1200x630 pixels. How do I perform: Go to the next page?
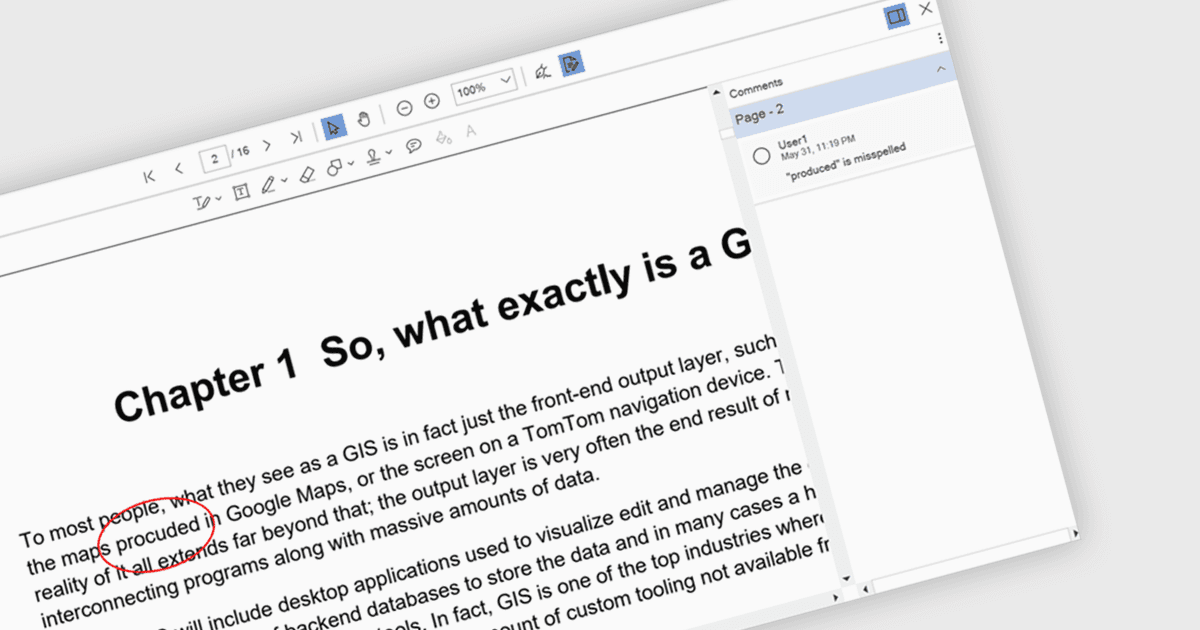(x=267, y=146)
